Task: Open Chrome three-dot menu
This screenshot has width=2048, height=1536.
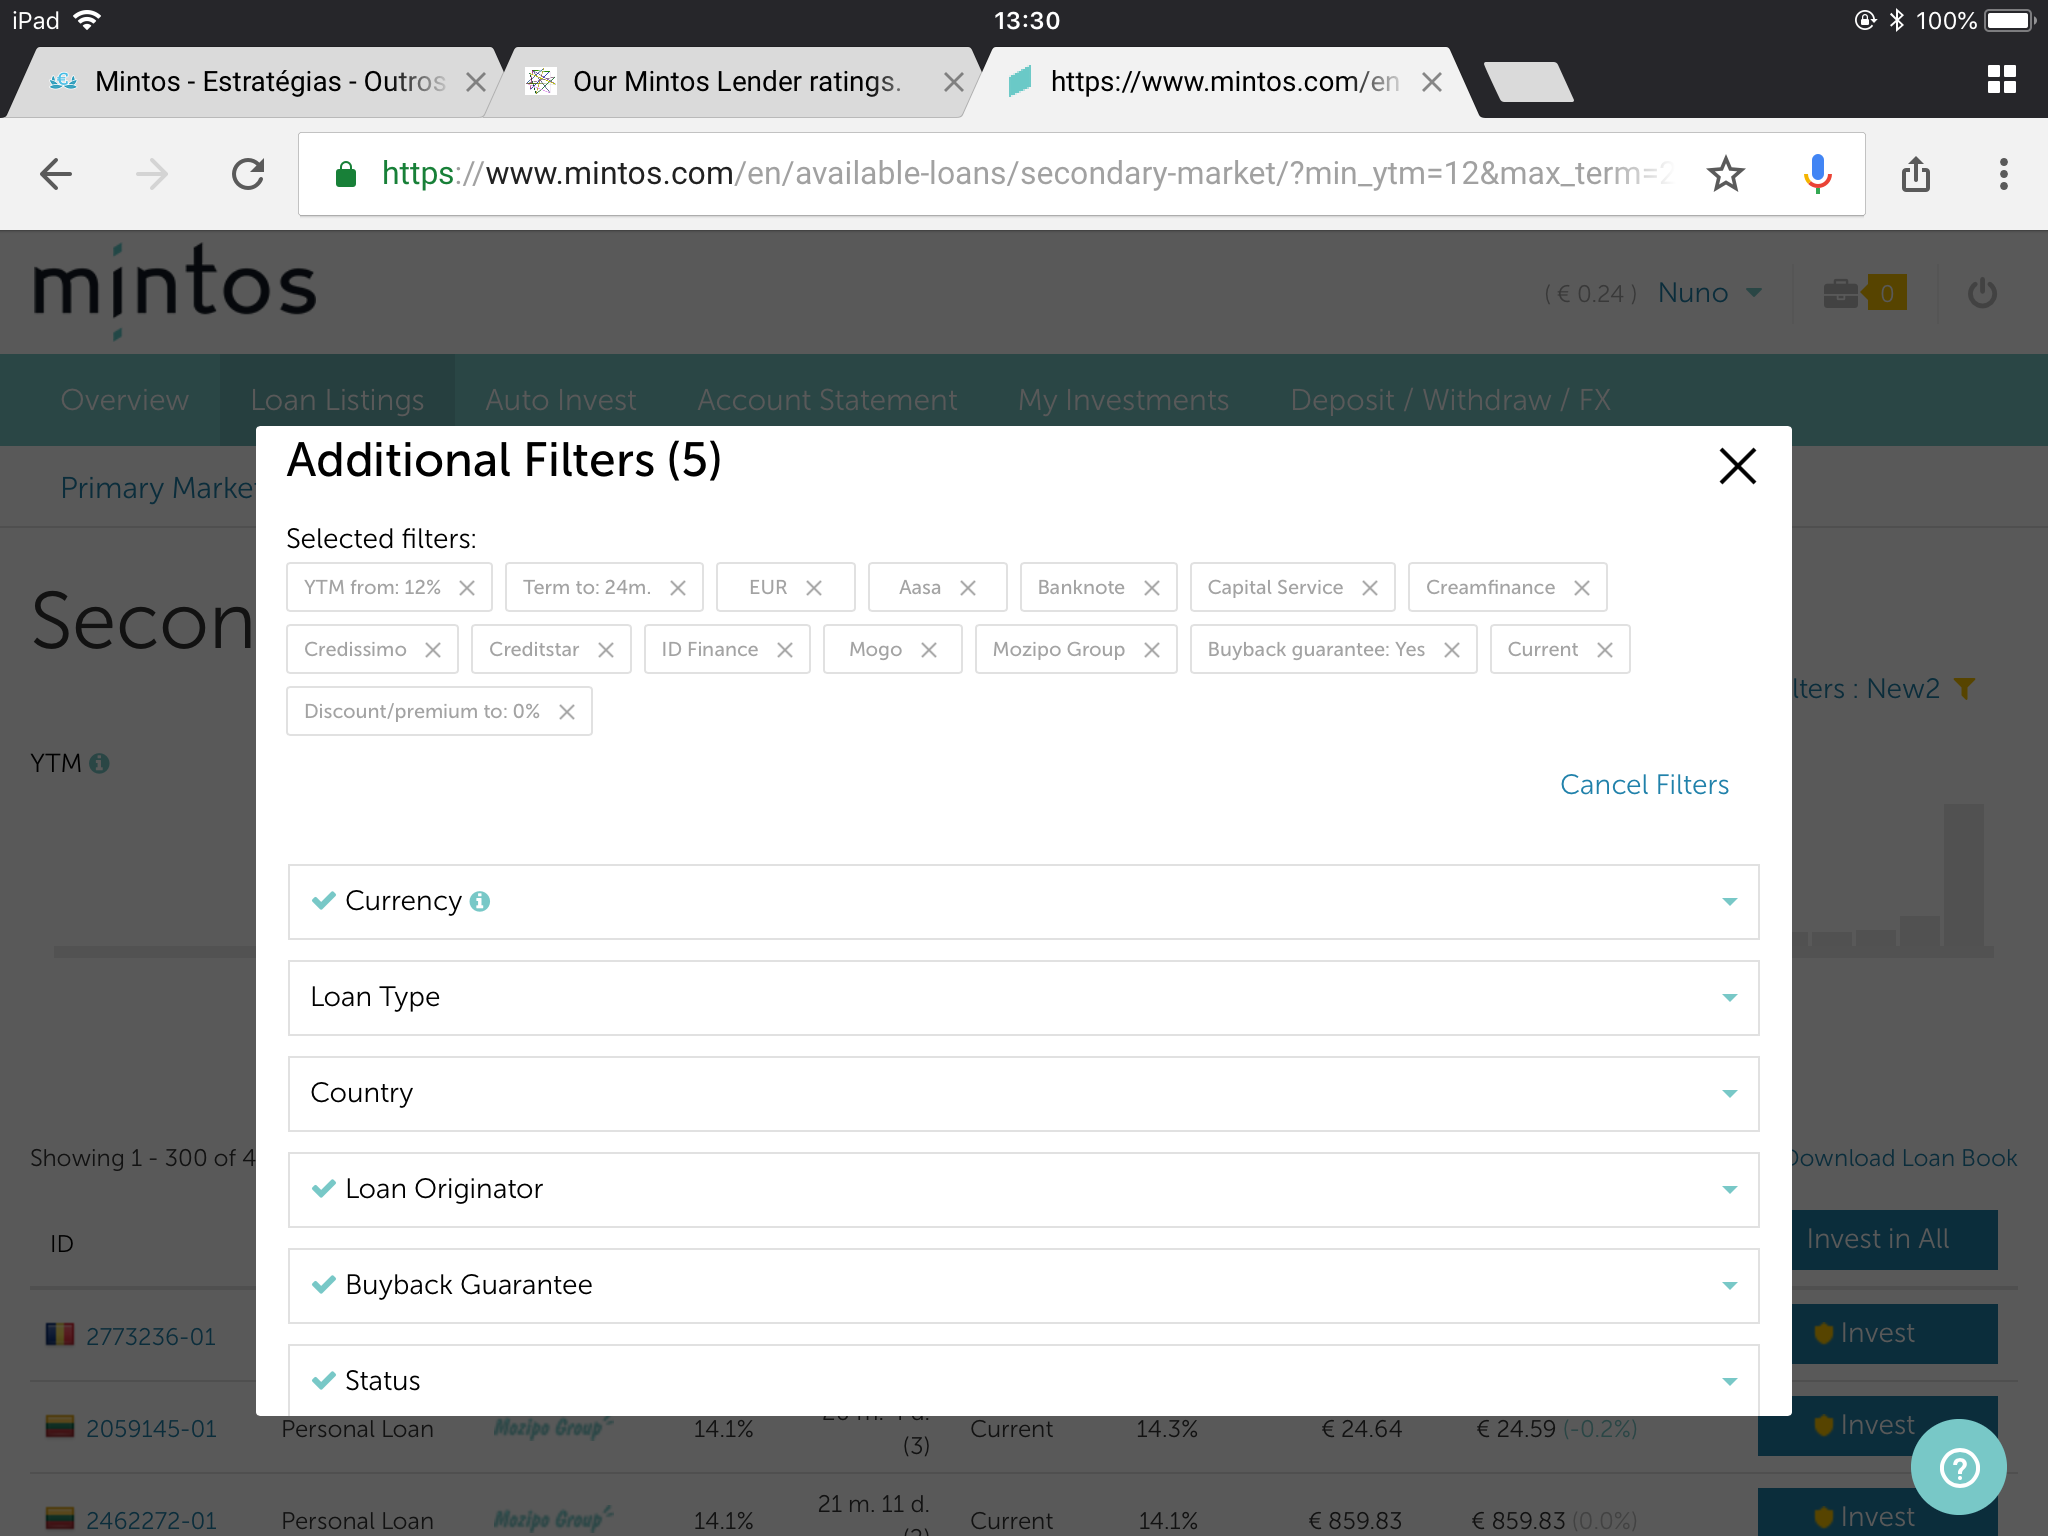Action: [2003, 174]
